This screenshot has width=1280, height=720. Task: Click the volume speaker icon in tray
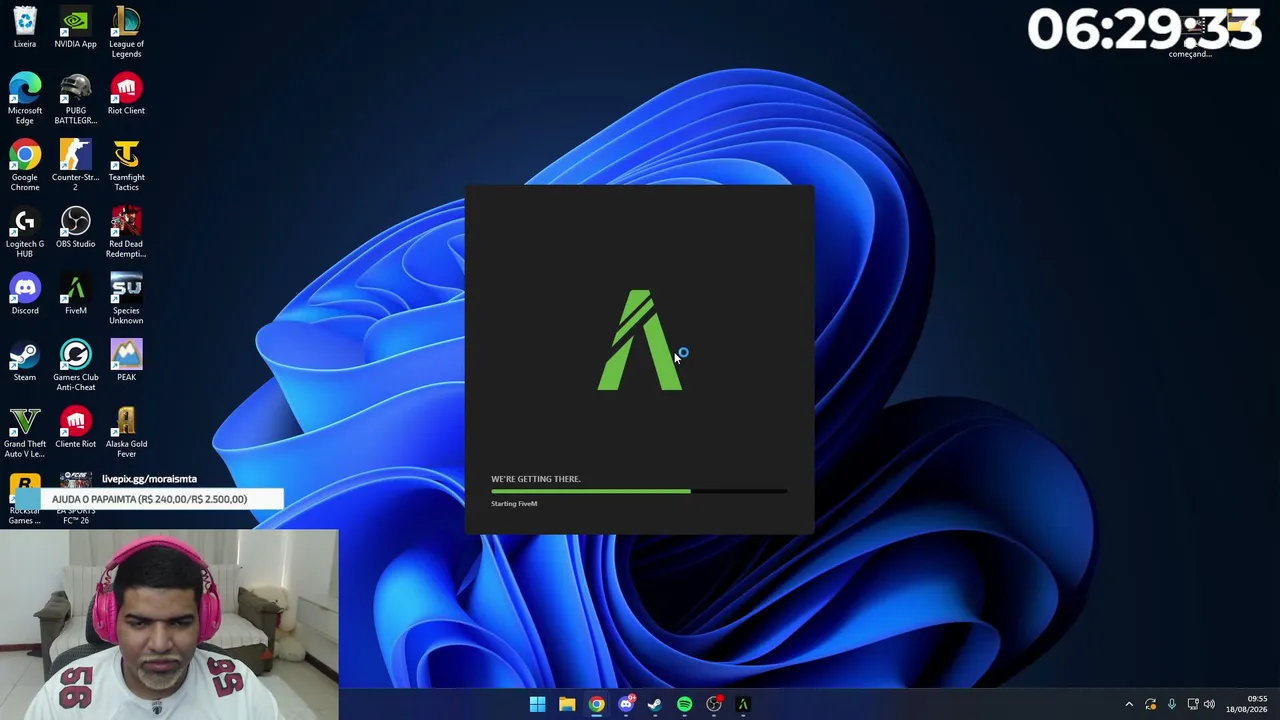[1210, 704]
